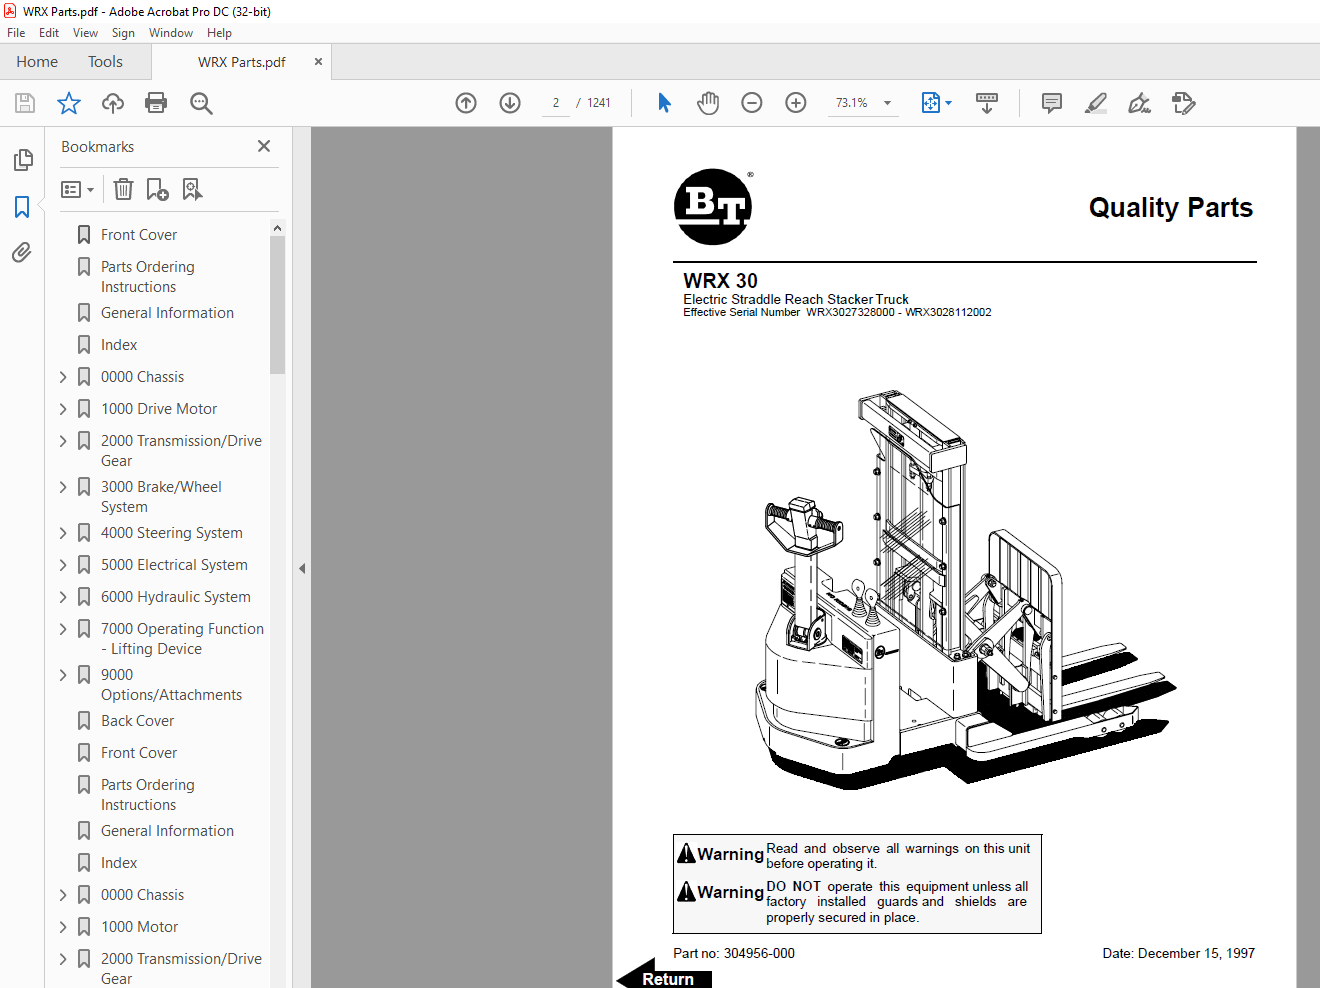
Task: Open the File menu
Action: point(16,33)
